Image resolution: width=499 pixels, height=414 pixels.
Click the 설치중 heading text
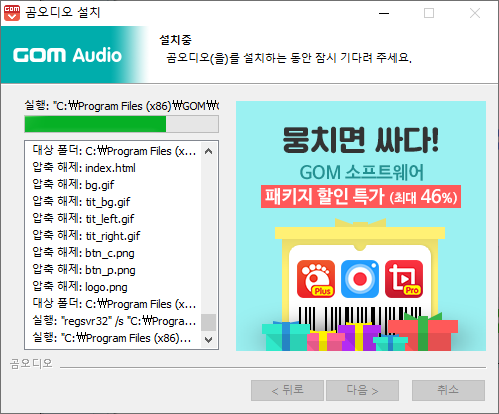(175, 40)
